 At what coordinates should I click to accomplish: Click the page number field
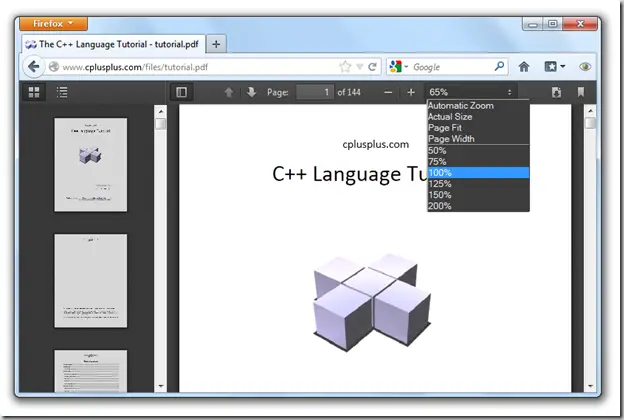tap(314, 92)
